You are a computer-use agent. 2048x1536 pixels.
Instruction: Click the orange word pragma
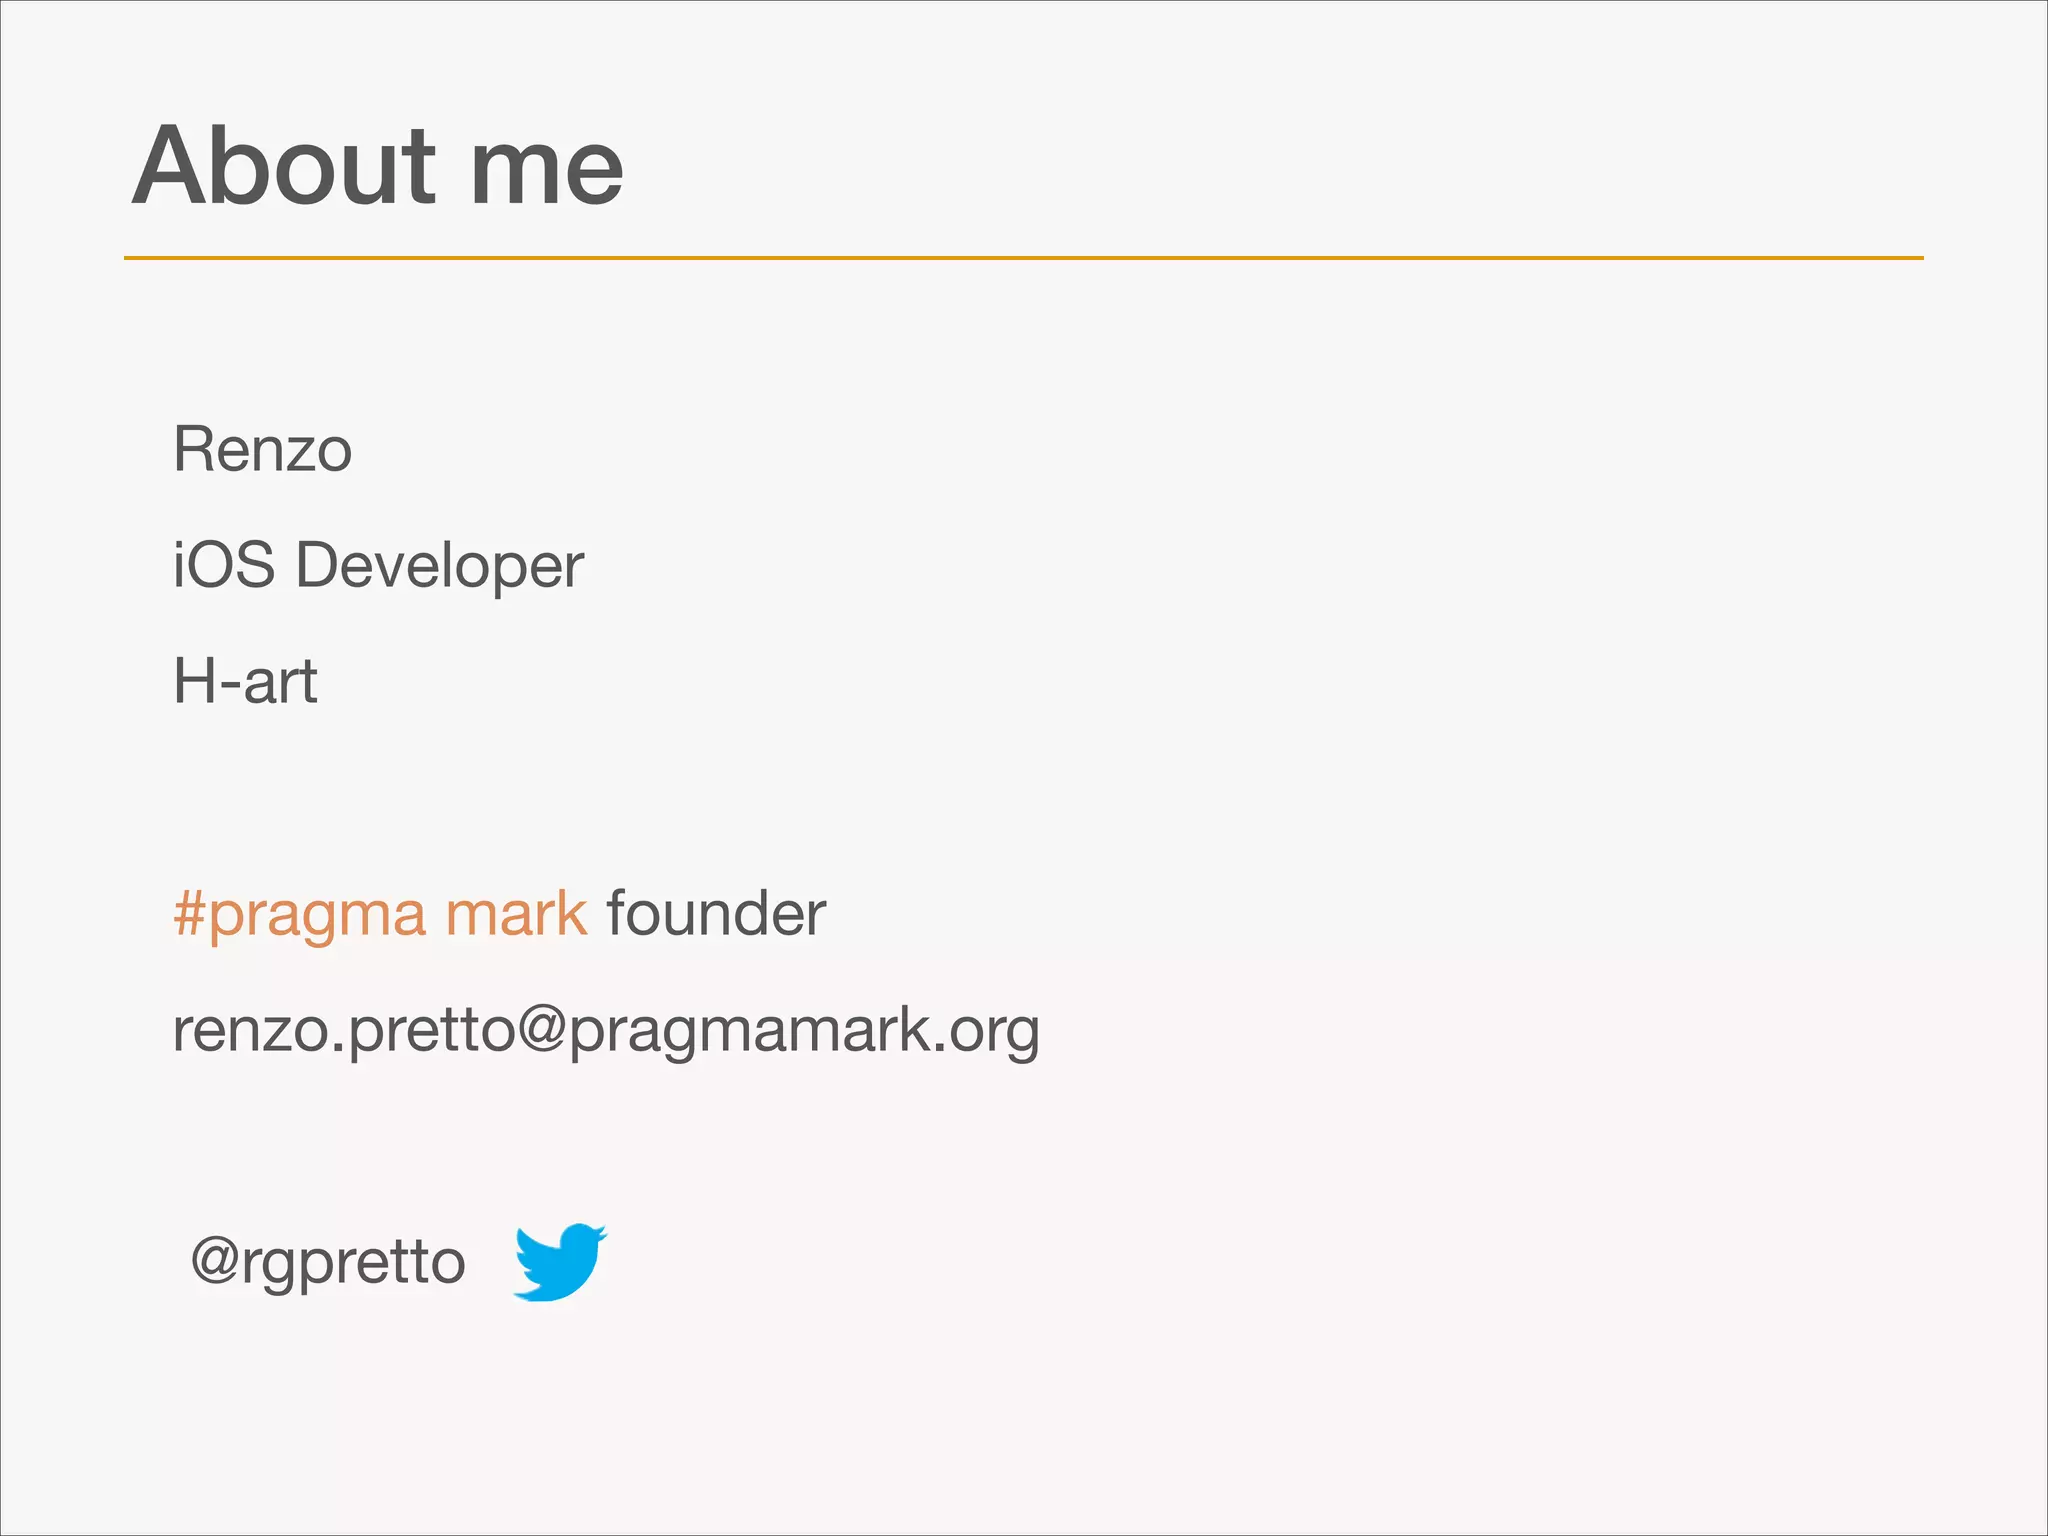(318, 916)
